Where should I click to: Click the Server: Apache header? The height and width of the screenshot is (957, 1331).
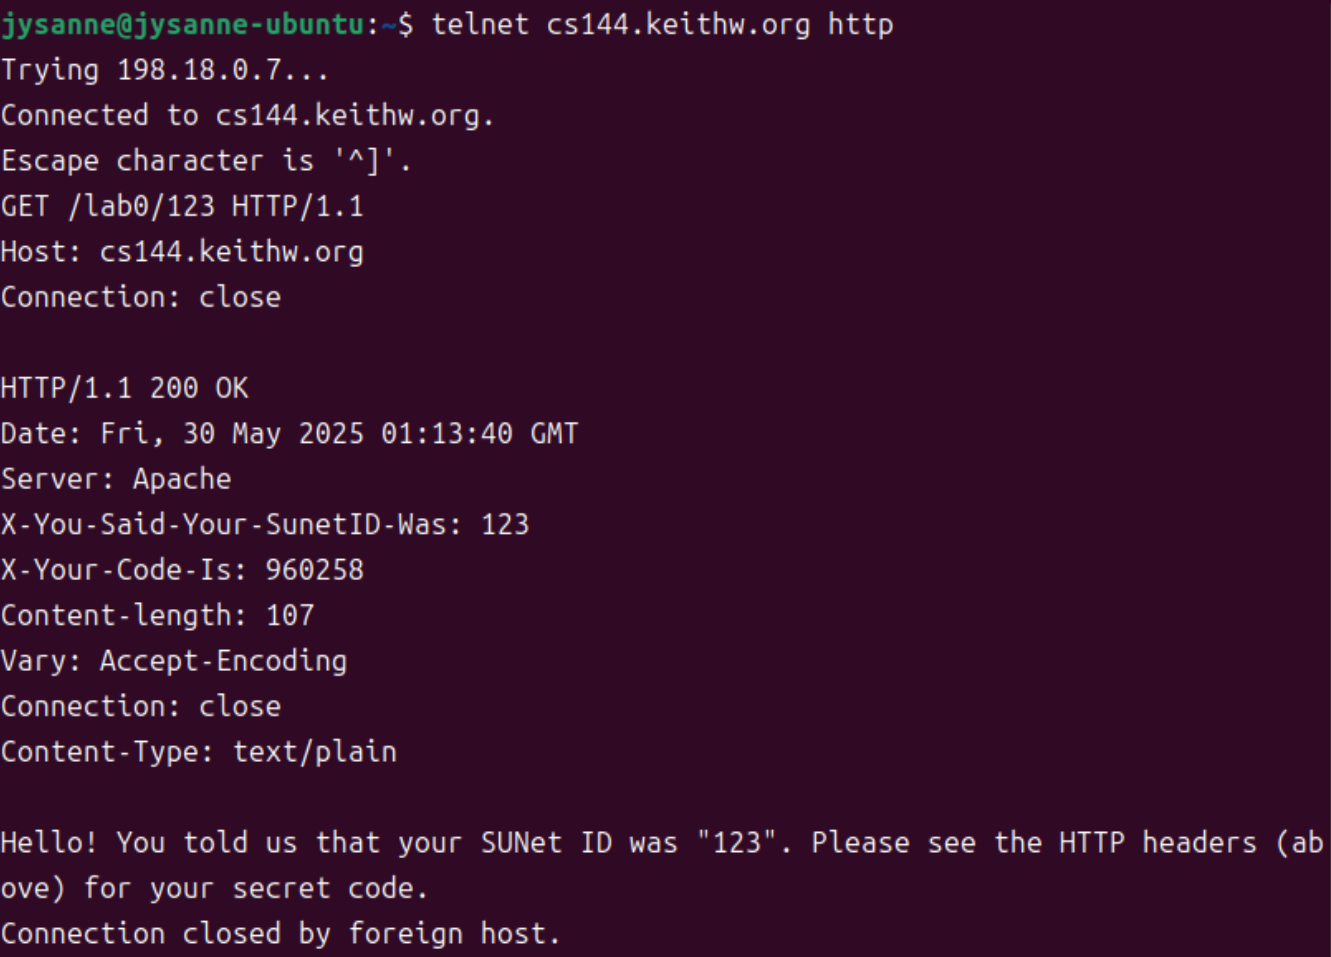116,479
